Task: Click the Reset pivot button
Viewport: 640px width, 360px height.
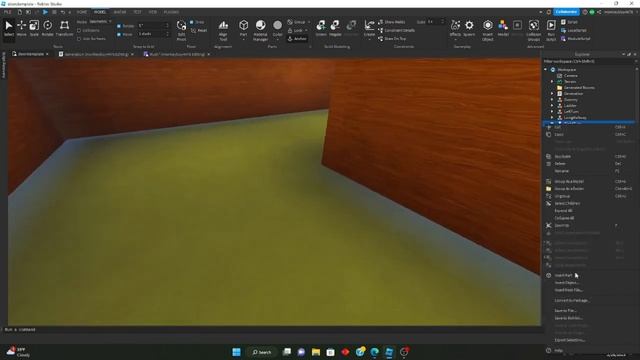Action: pos(199,31)
